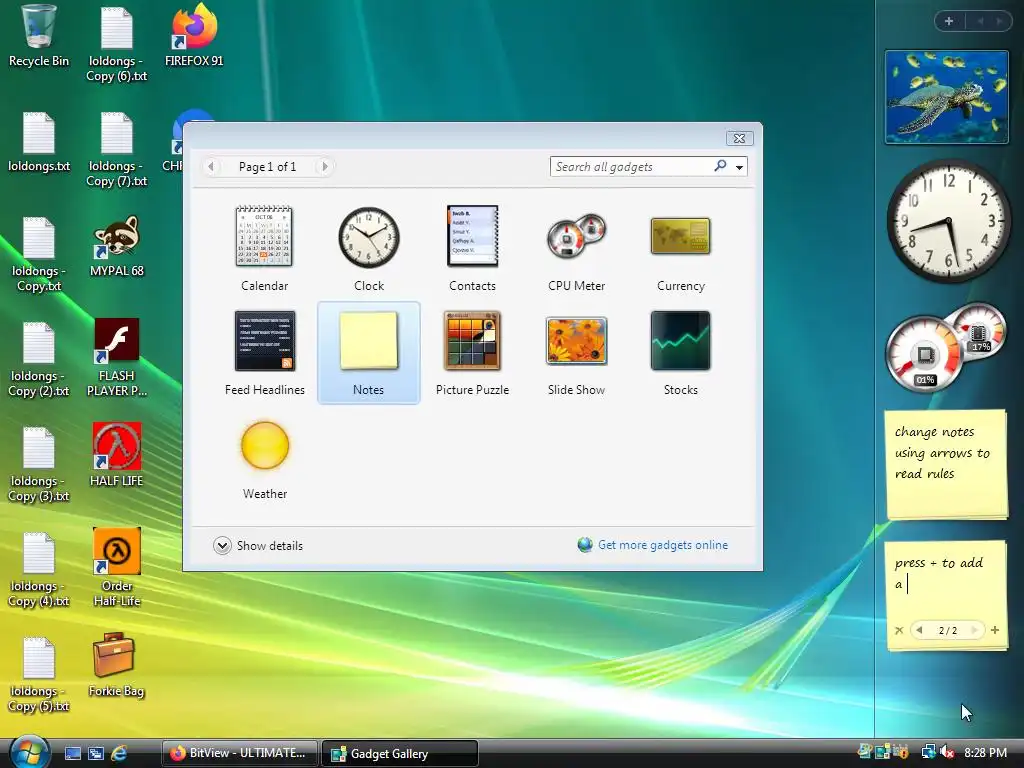This screenshot has width=1024, height=768.
Task: Select the MYPAL 68 desktop shortcut
Action: 116,247
